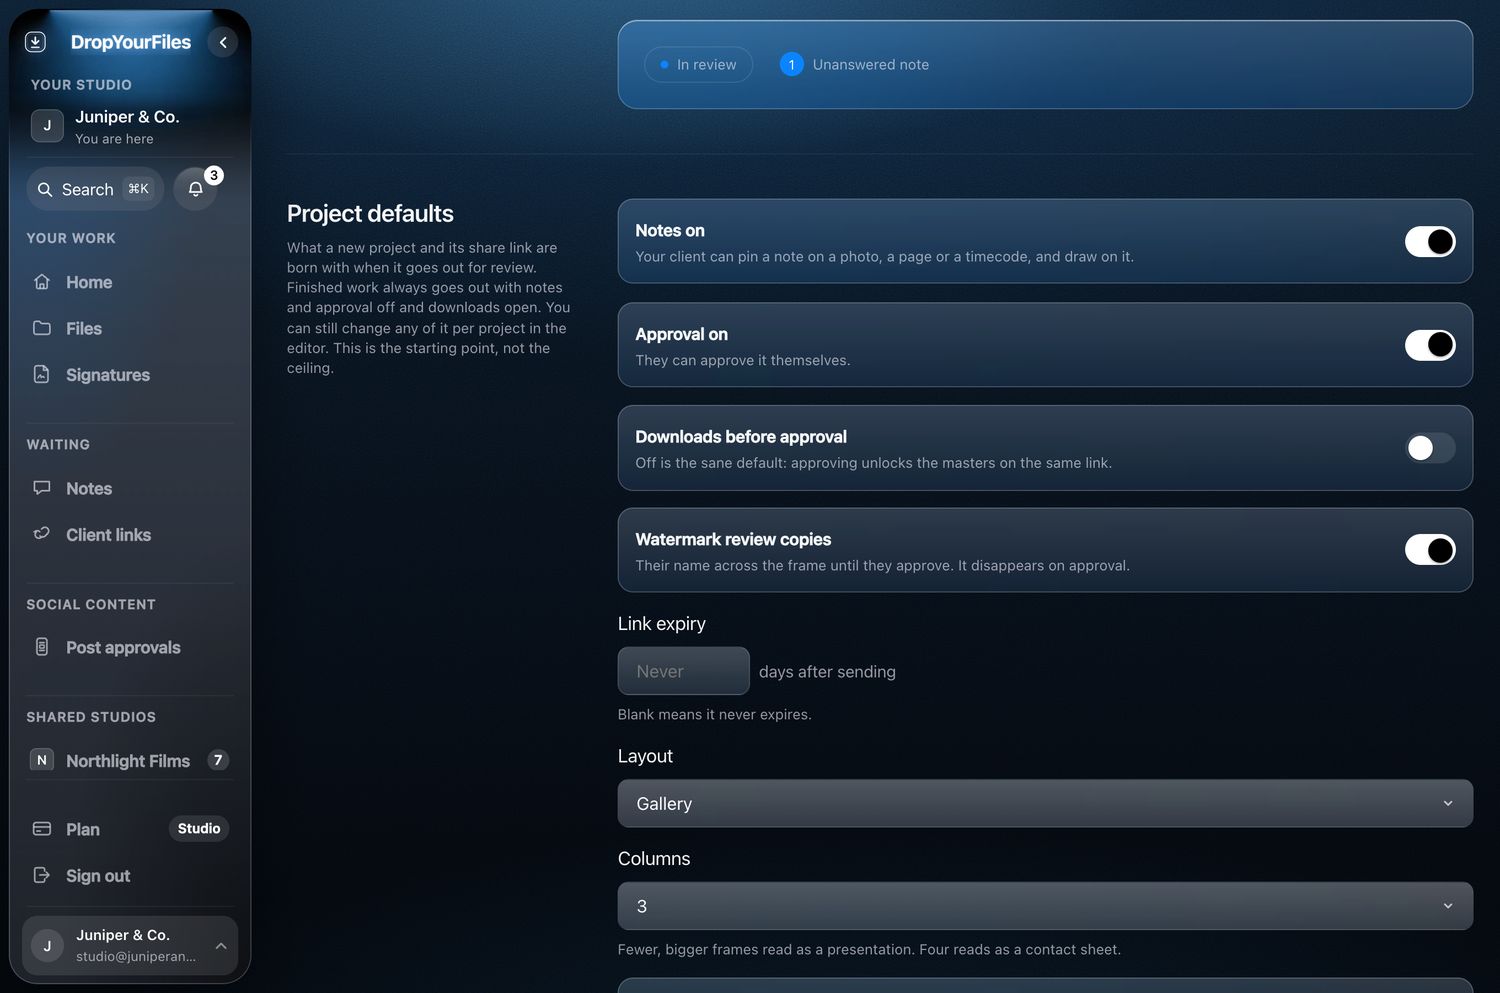
Task: Open the Unanswered note indicator
Action: [x=855, y=64]
